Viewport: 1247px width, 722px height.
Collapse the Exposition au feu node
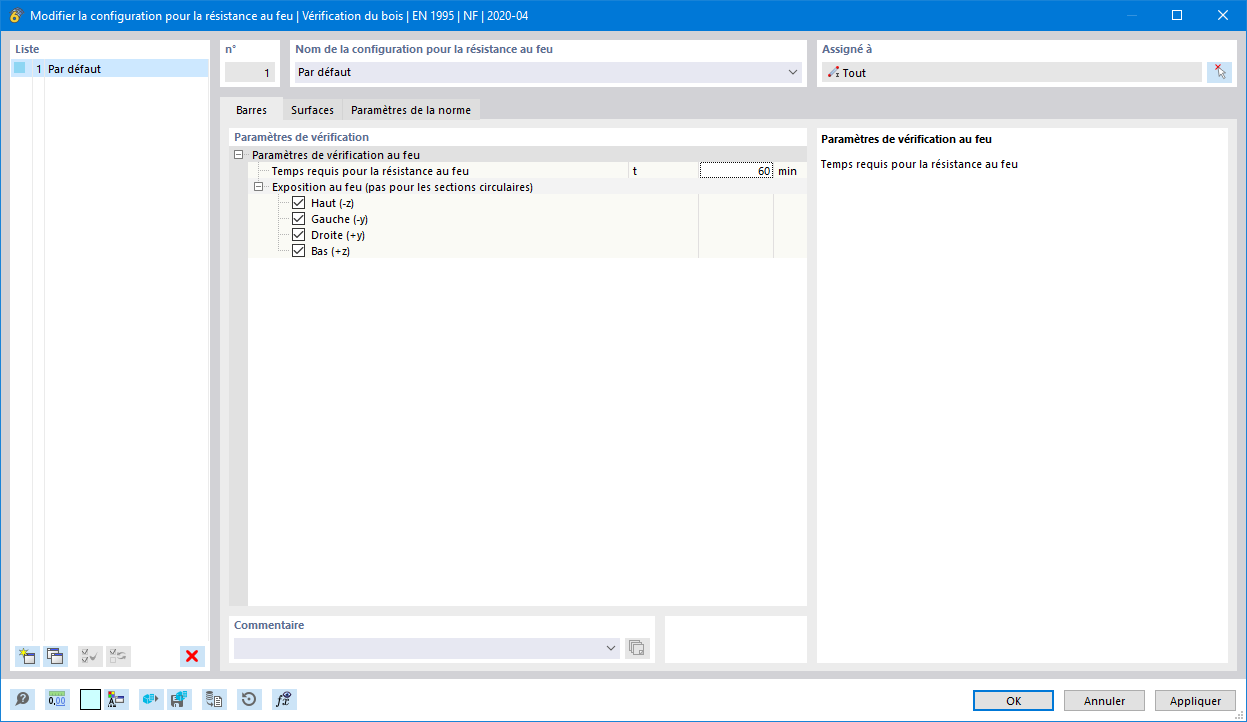coord(258,187)
